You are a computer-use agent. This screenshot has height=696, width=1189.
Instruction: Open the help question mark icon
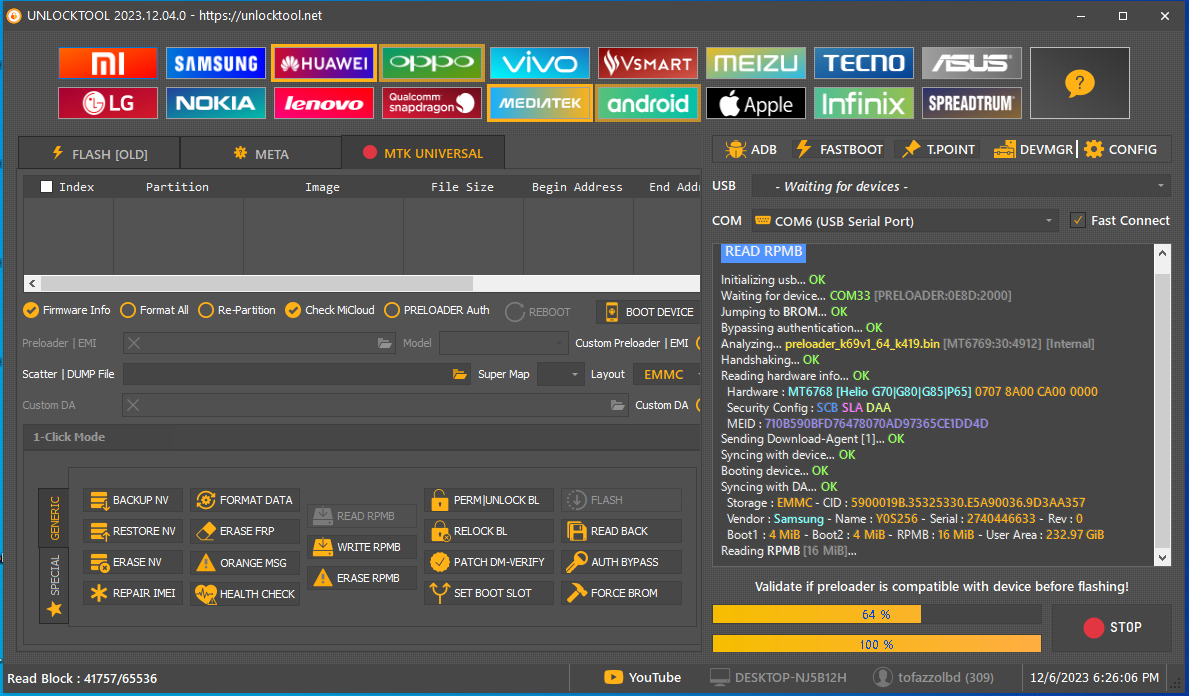point(1079,83)
